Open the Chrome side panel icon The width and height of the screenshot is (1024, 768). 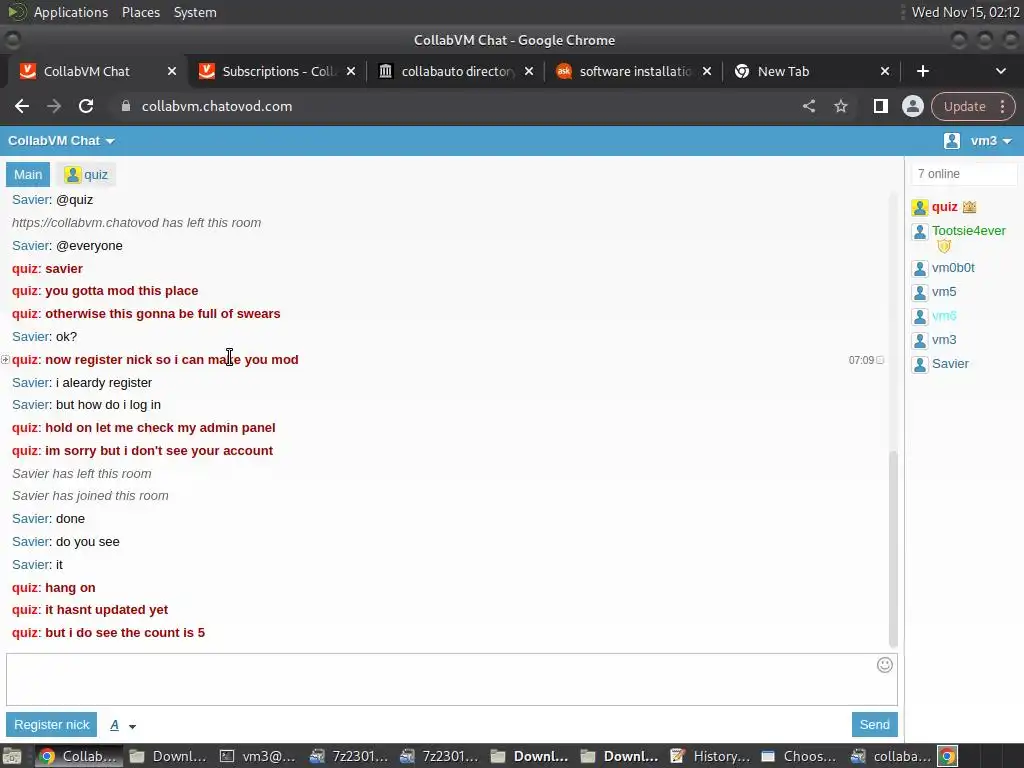tap(880, 106)
